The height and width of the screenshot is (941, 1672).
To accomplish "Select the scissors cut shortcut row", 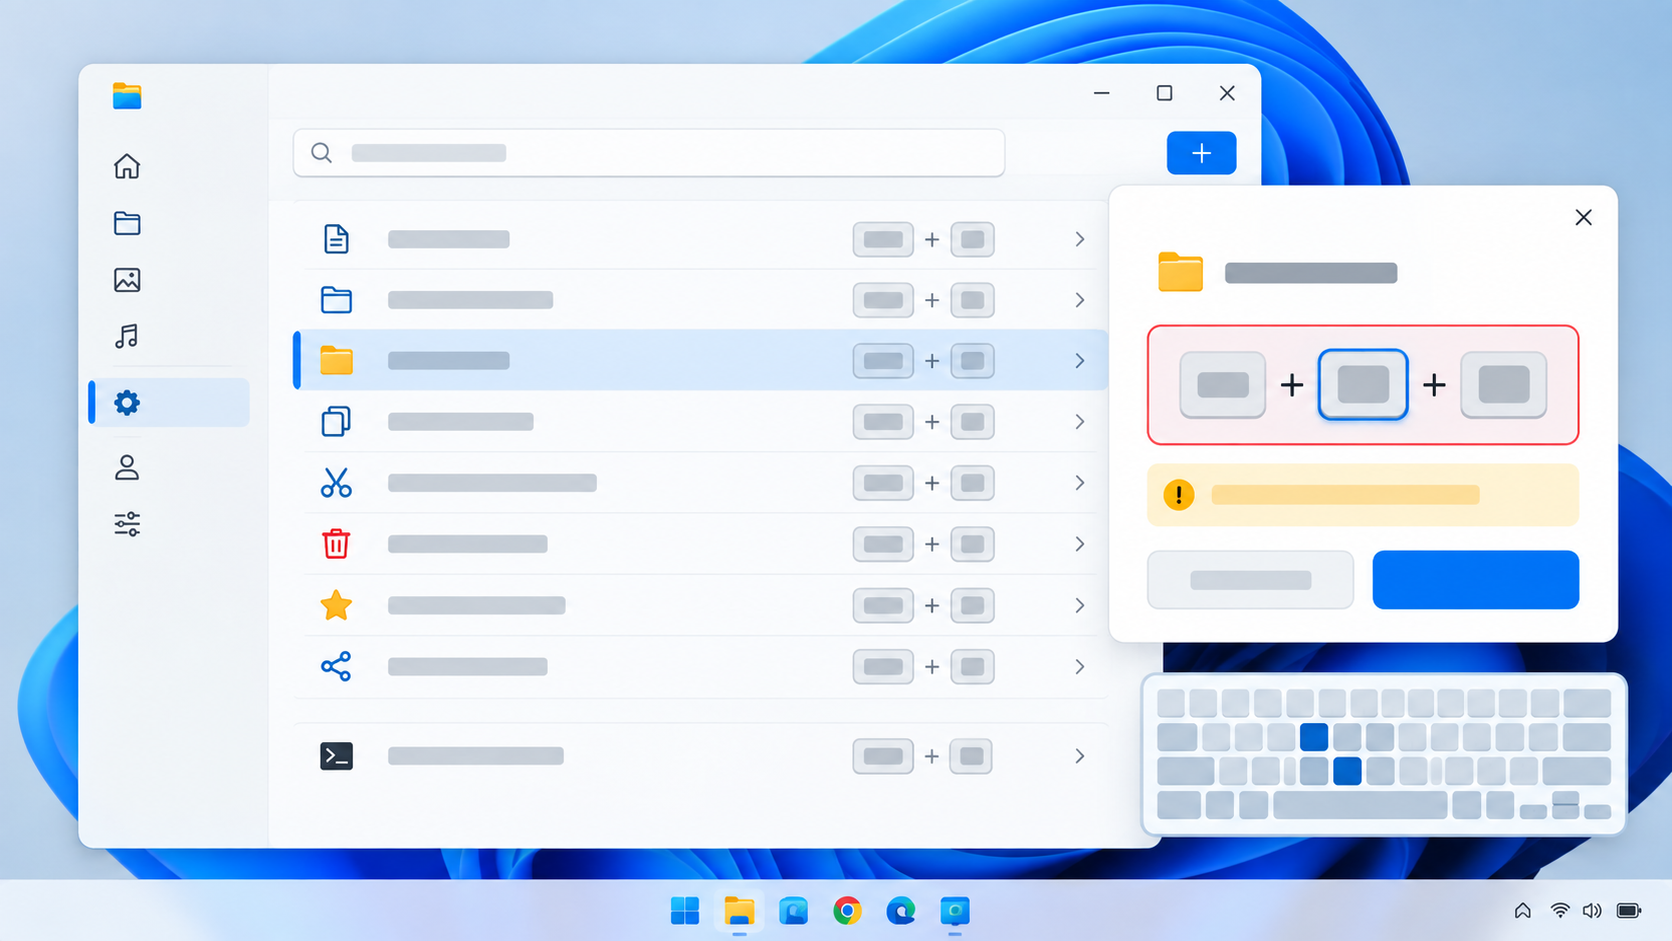I will [x=700, y=483].
